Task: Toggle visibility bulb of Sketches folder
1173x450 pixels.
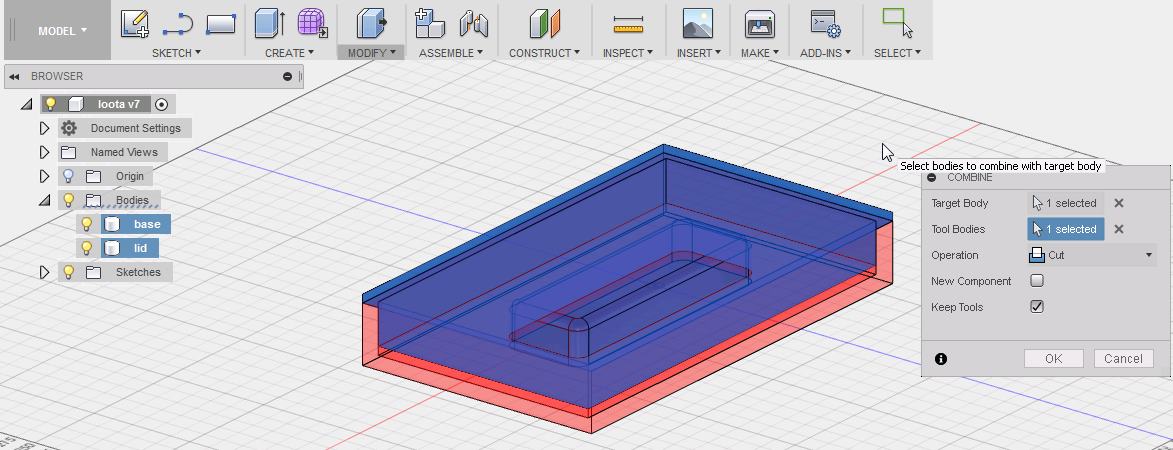Action: [69, 272]
